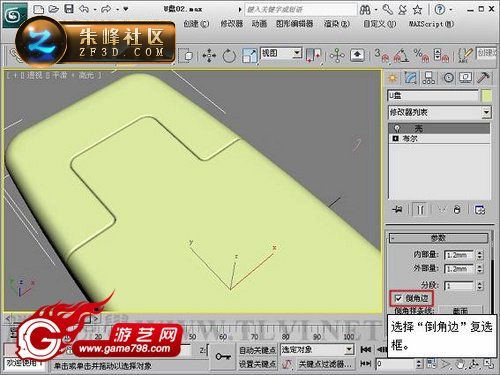500x375 pixels.
Task: Click the Save file icon
Action: pyautogui.click(x=69, y=9)
